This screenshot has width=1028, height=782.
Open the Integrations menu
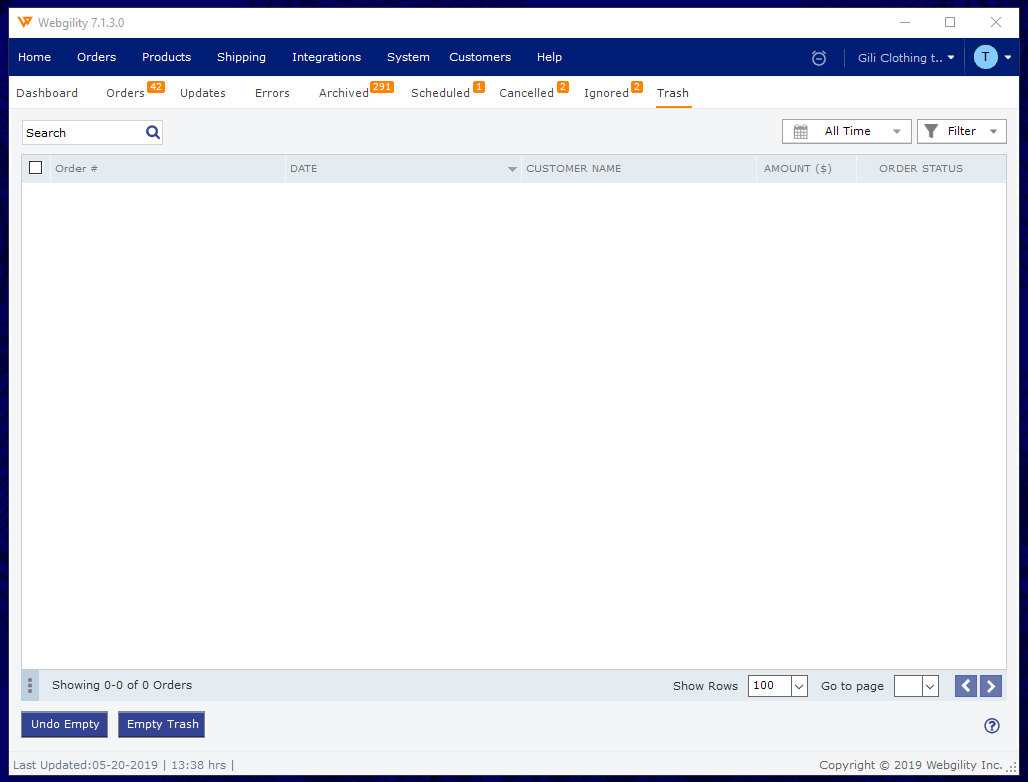(326, 57)
